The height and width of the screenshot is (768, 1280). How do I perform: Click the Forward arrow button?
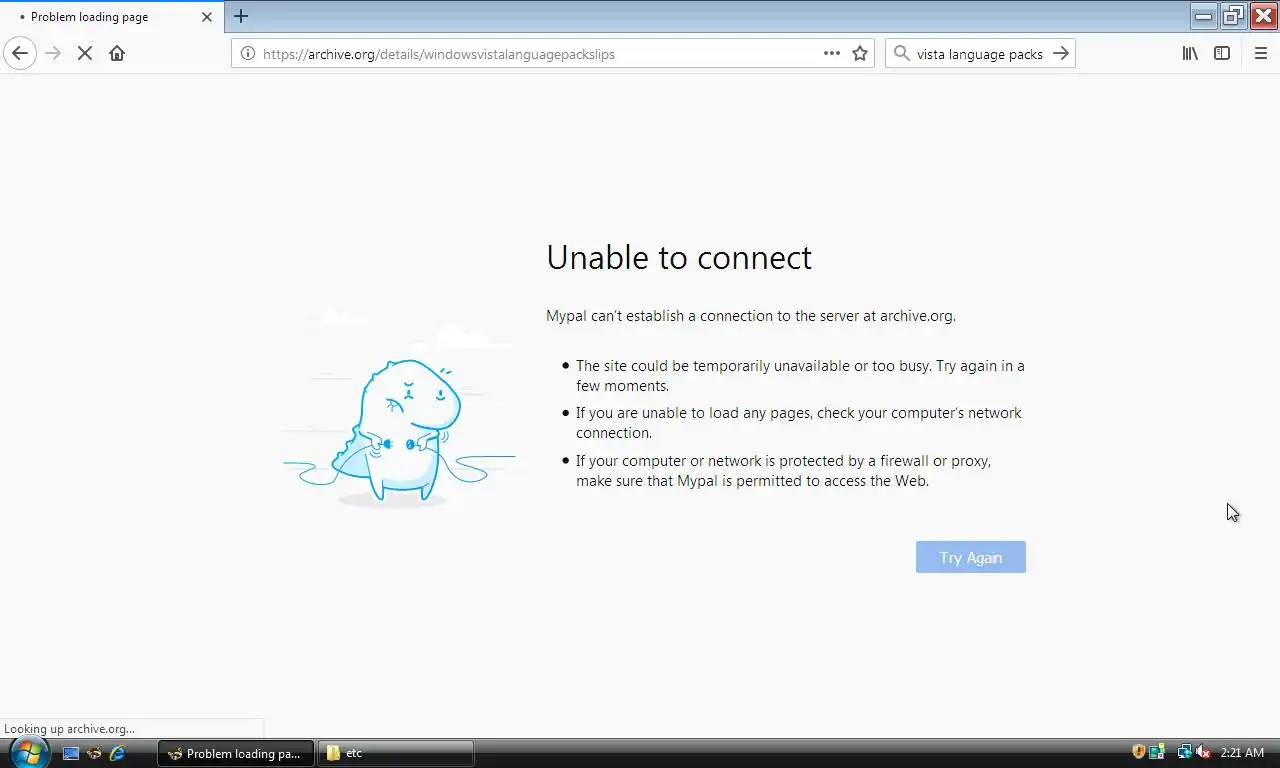53,53
